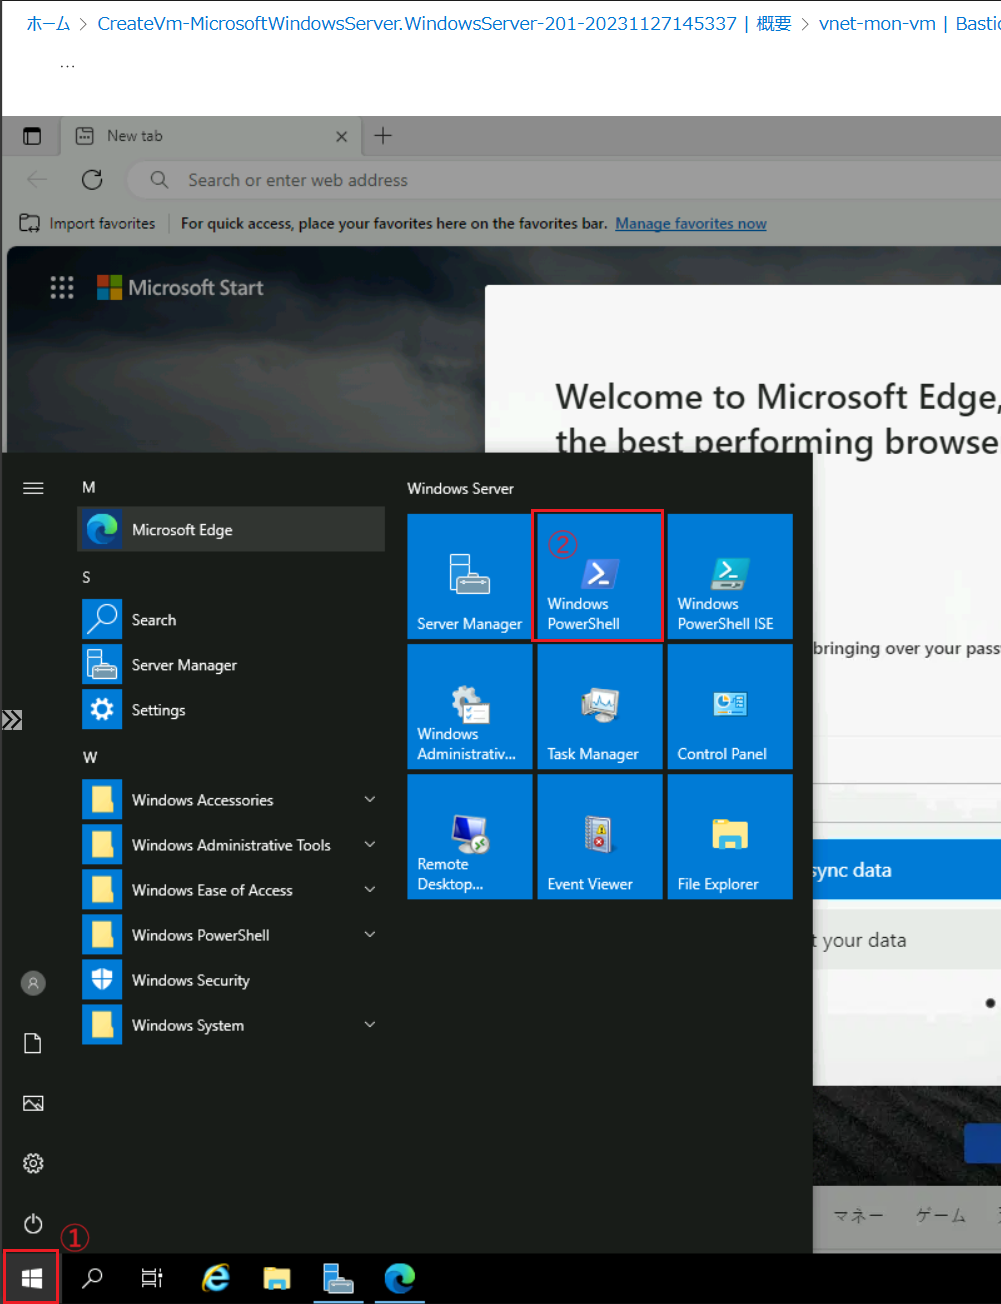This screenshot has width=1001, height=1304.
Task: Open Windows Security from the app list
Action: [x=231, y=980]
